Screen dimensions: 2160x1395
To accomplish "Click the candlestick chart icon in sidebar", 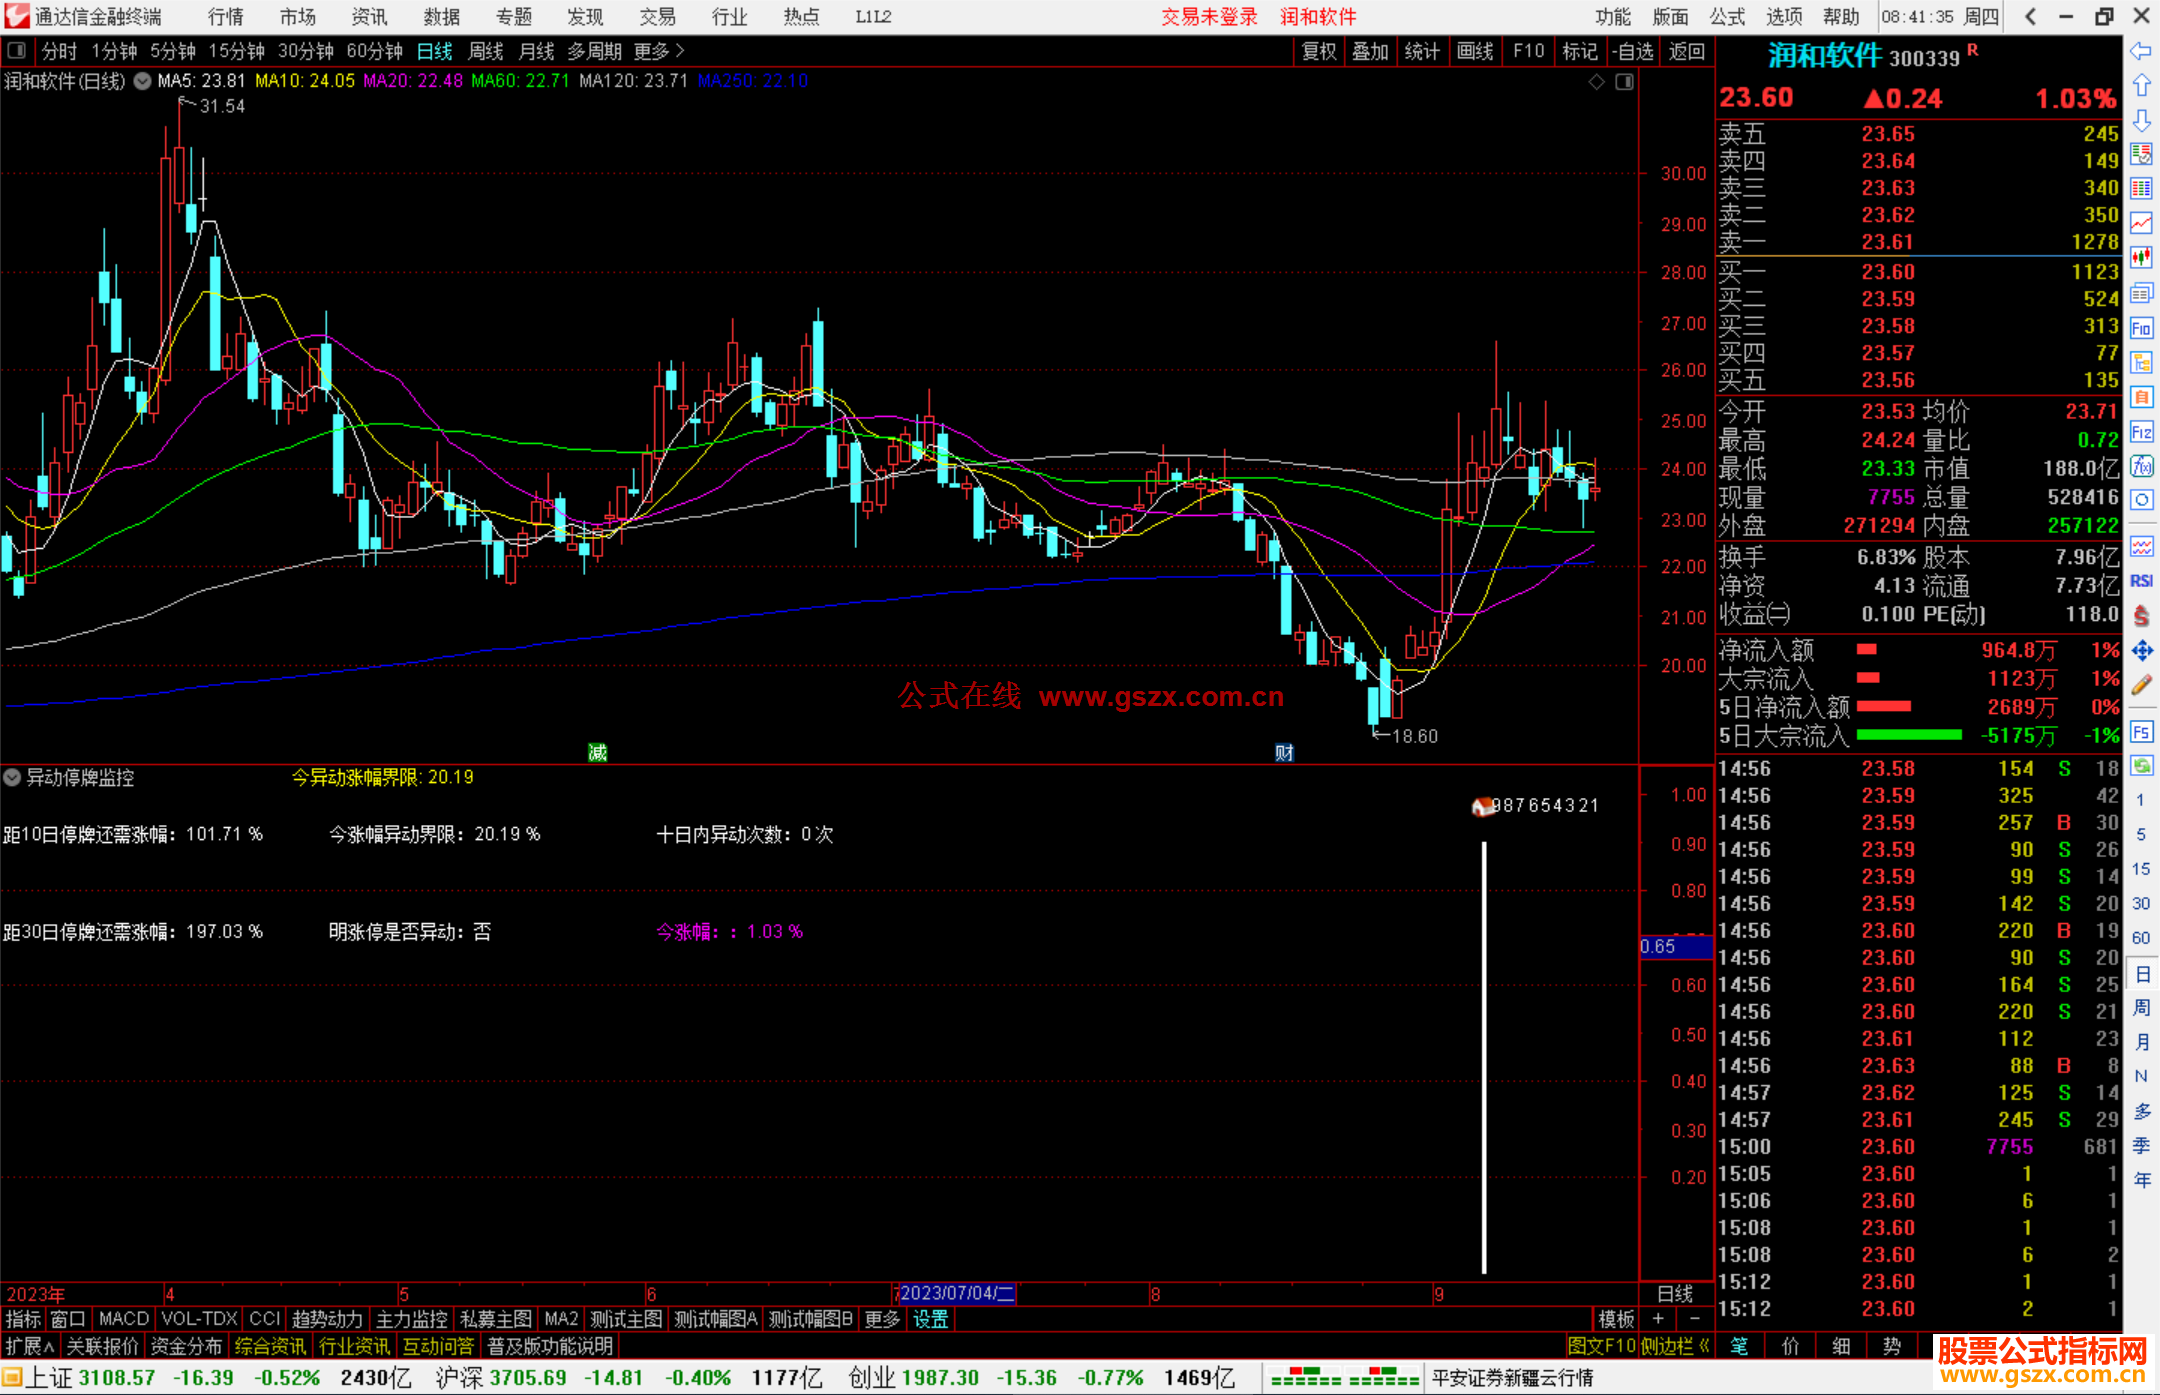I will (2141, 258).
